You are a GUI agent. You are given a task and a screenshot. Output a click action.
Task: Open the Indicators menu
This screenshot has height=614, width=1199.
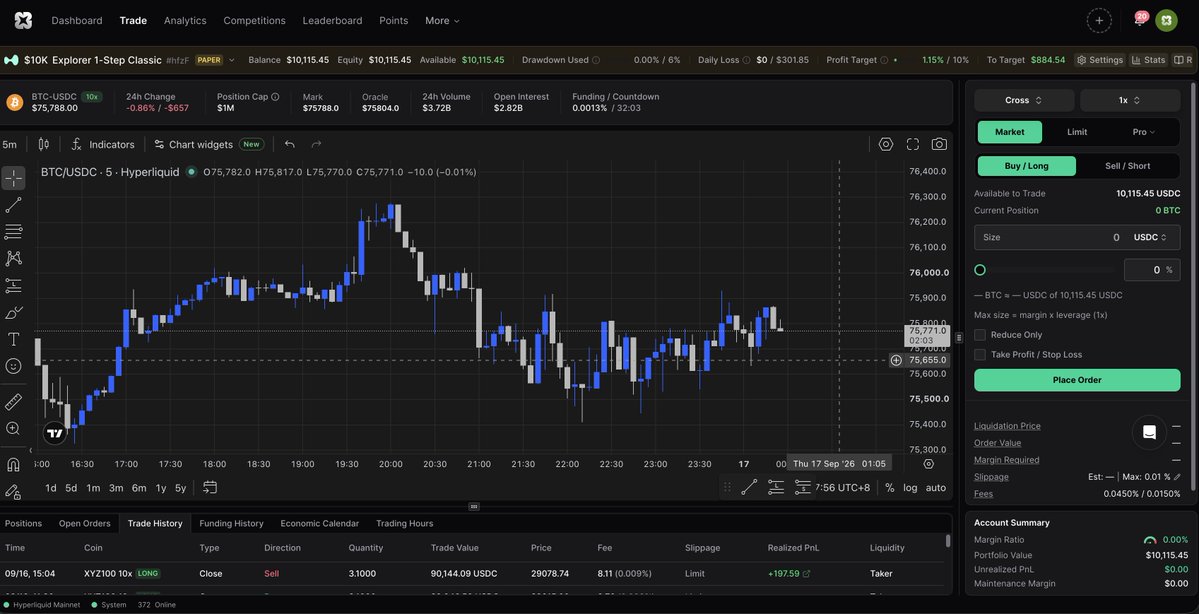tap(102, 144)
